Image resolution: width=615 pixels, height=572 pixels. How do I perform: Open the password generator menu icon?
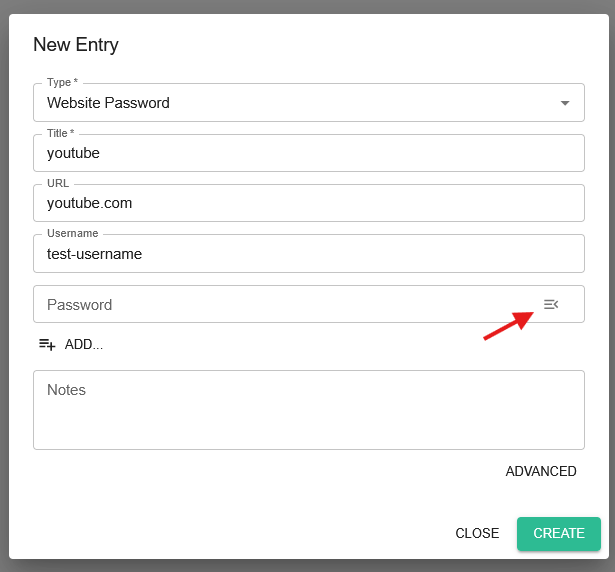pyautogui.click(x=551, y=304)
